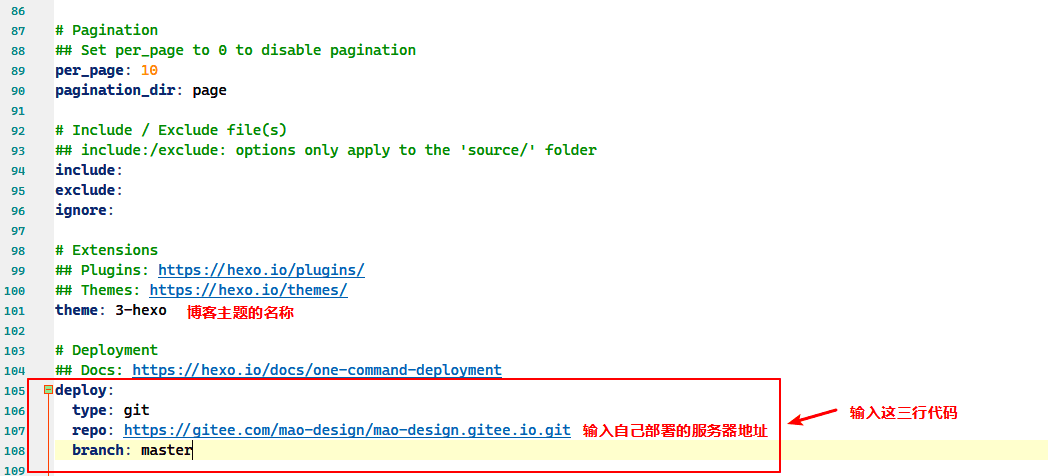Click the '# Deployment' comment
This screenshot has width=1049, height=476.
pyautogui.click(x=107, y=350)
